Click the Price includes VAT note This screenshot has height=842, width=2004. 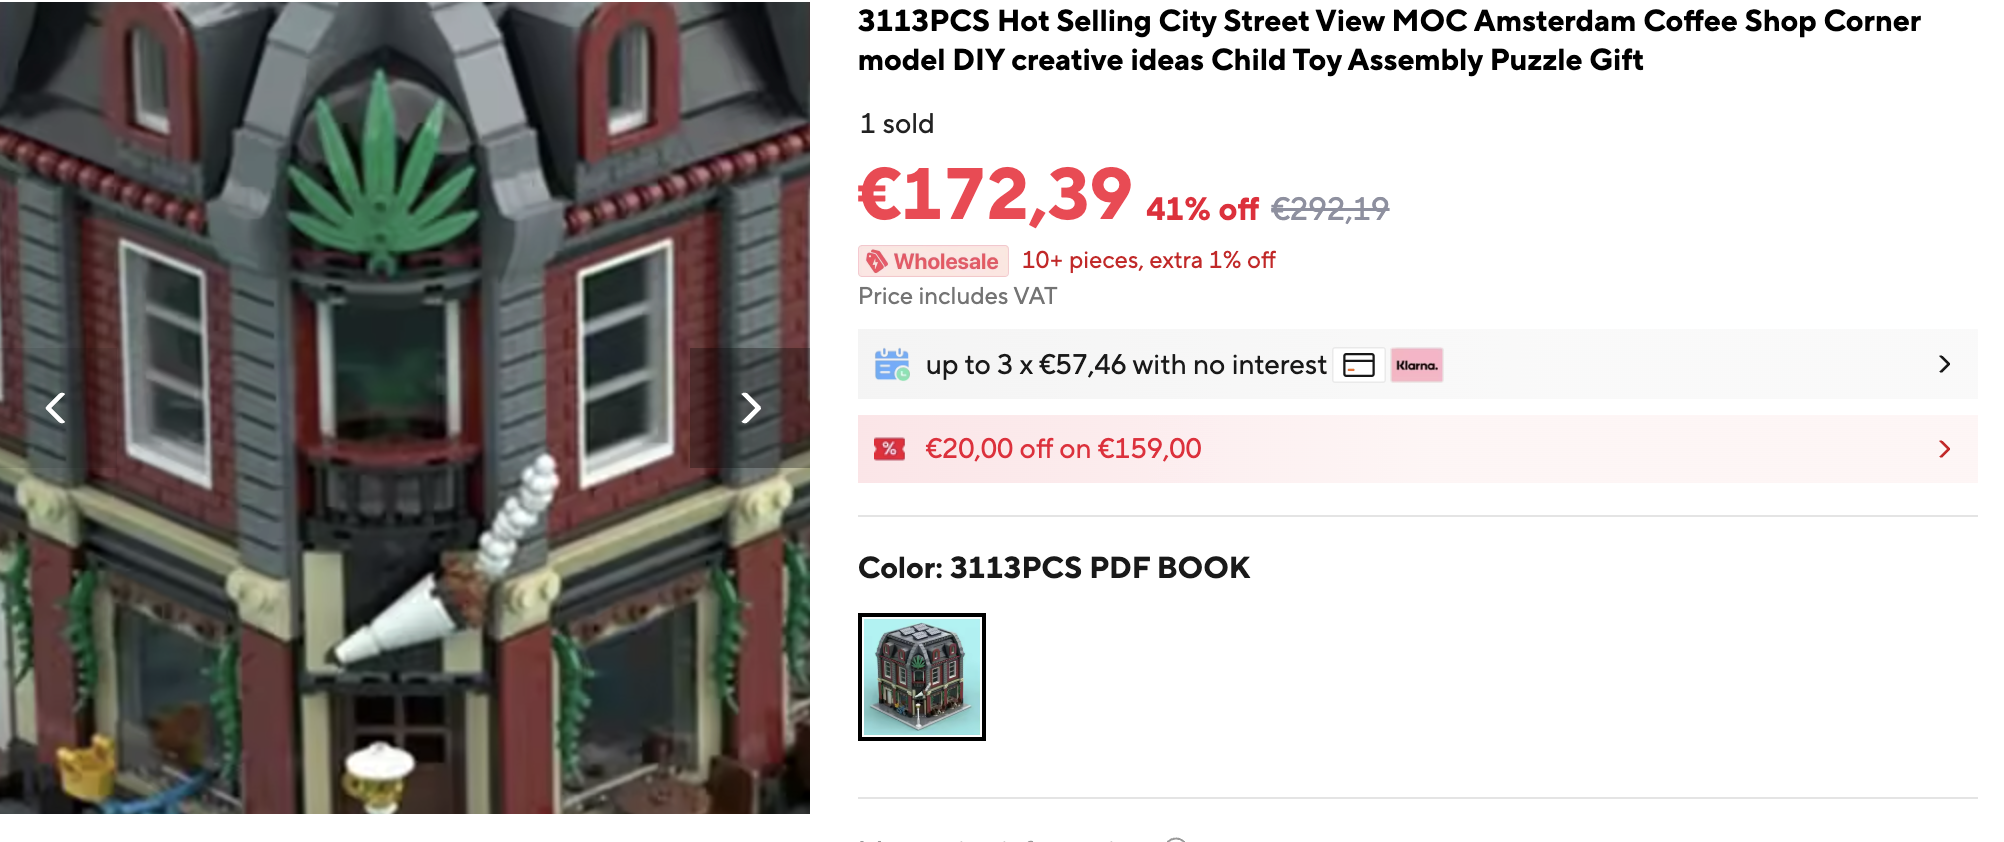957,296
